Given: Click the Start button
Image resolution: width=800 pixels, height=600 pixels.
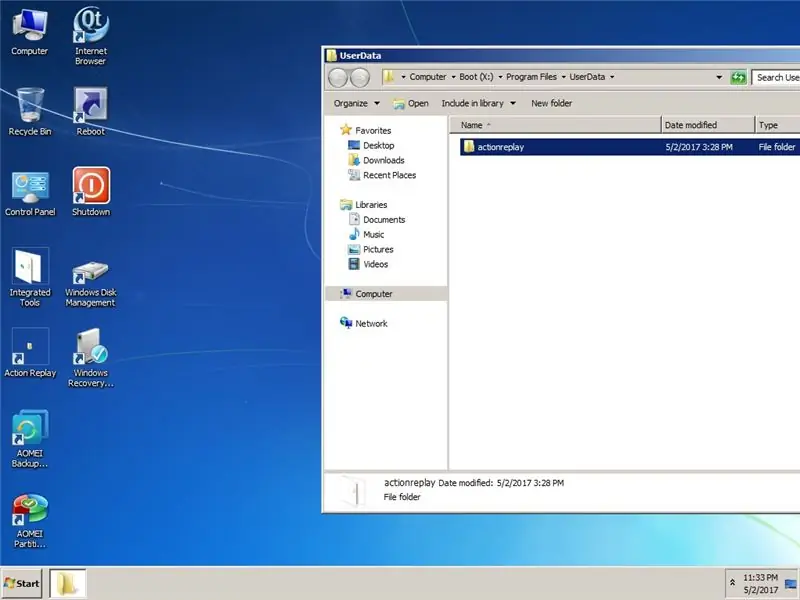Looking at the screenshot, I should (21, 583).
